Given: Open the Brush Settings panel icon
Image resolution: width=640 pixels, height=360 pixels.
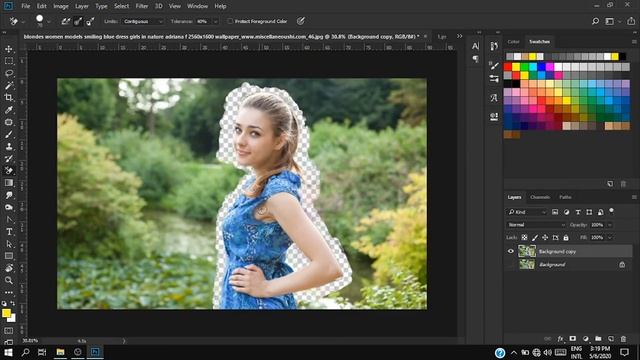Looking at the screenshot, I should 494,65.
